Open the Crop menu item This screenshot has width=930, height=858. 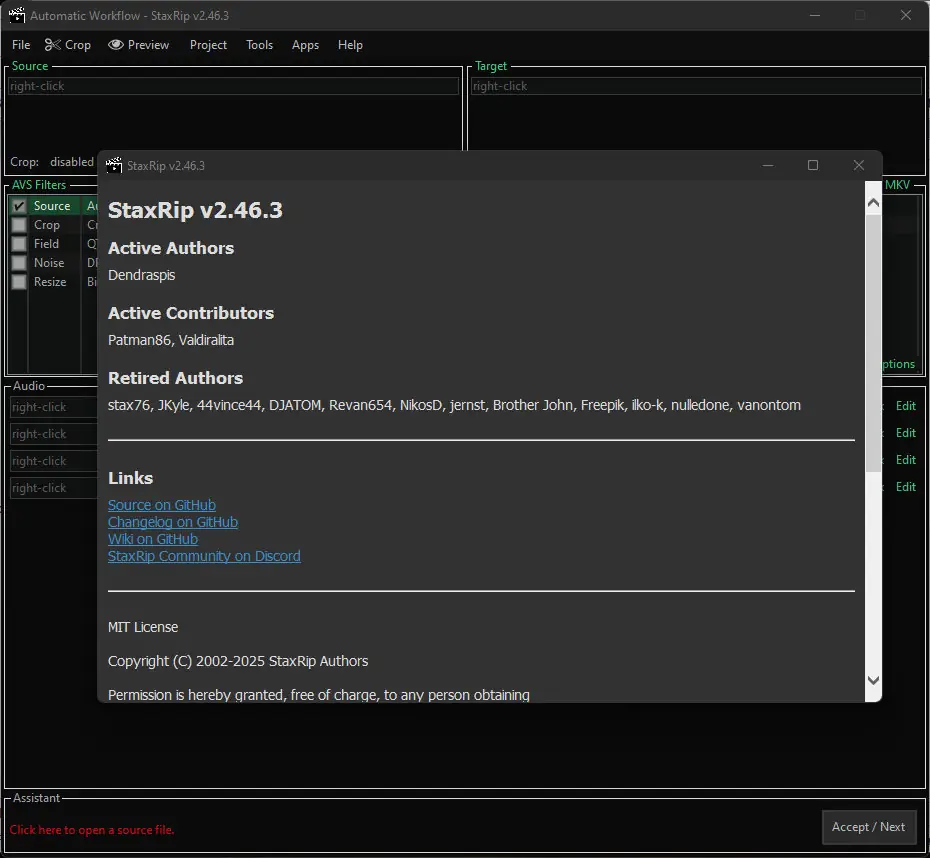tap(68, 45)
